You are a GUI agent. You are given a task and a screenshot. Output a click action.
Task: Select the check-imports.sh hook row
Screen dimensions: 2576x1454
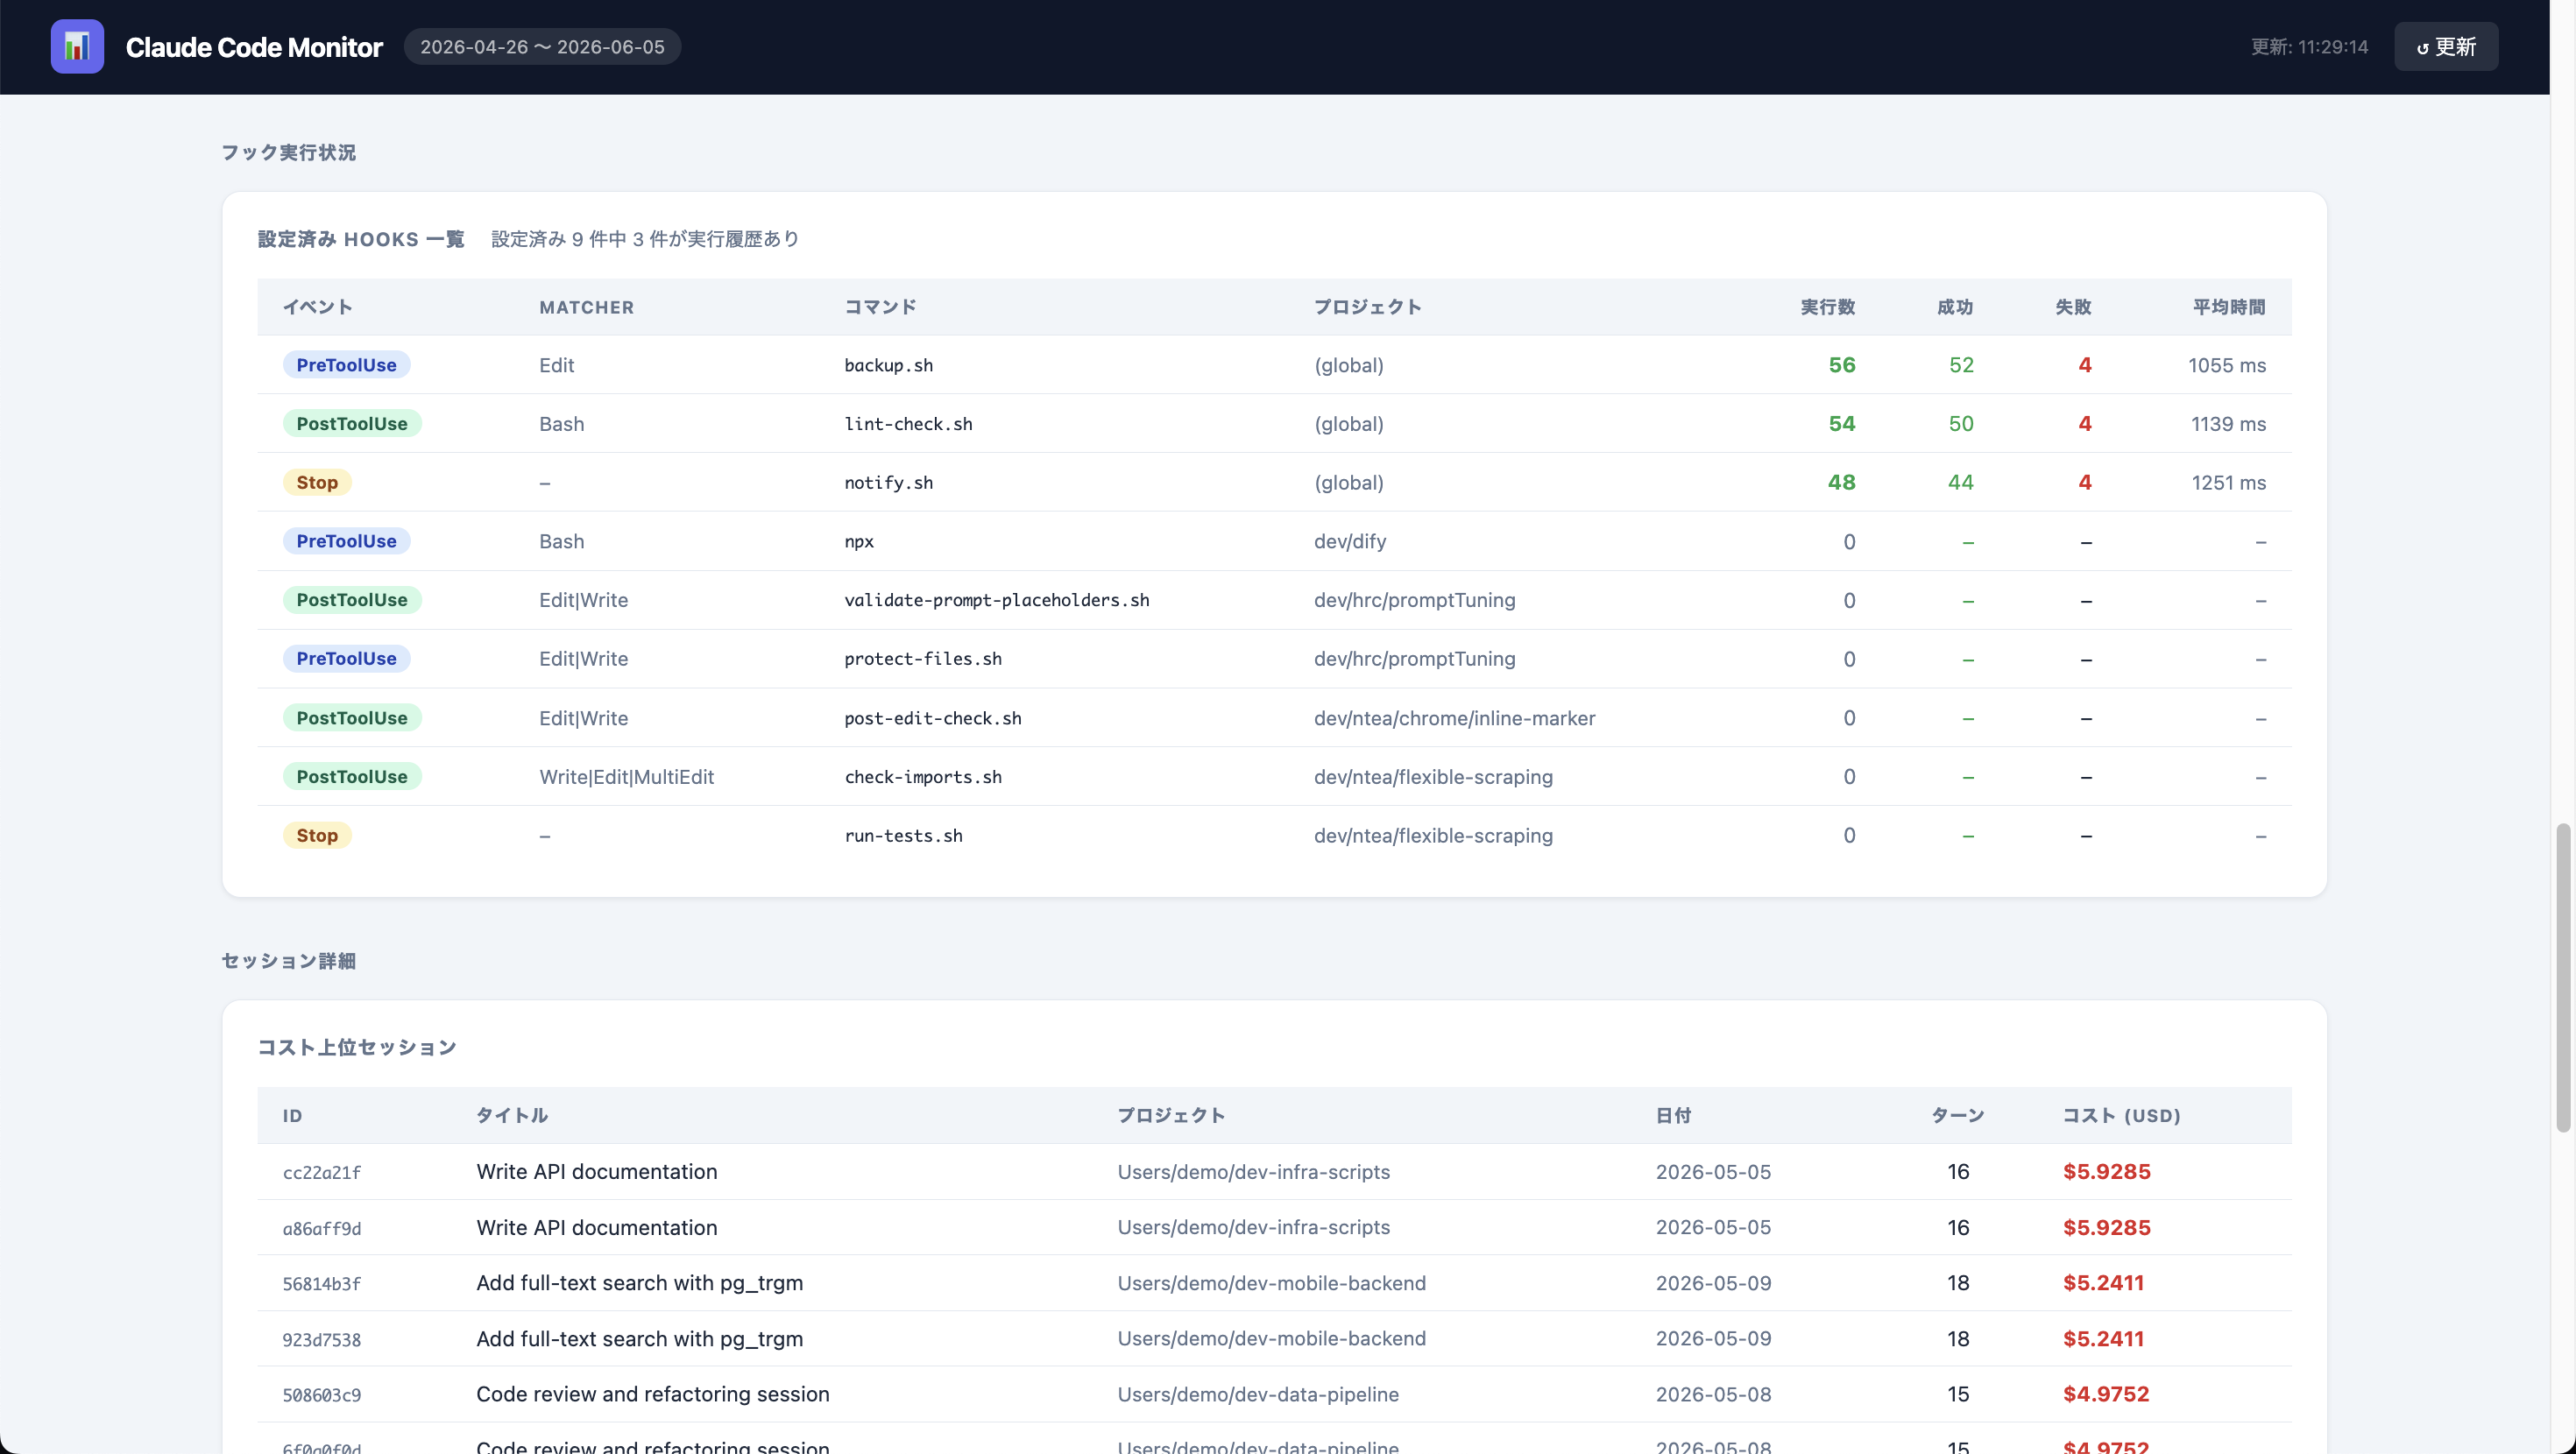tap(1274, 777)
